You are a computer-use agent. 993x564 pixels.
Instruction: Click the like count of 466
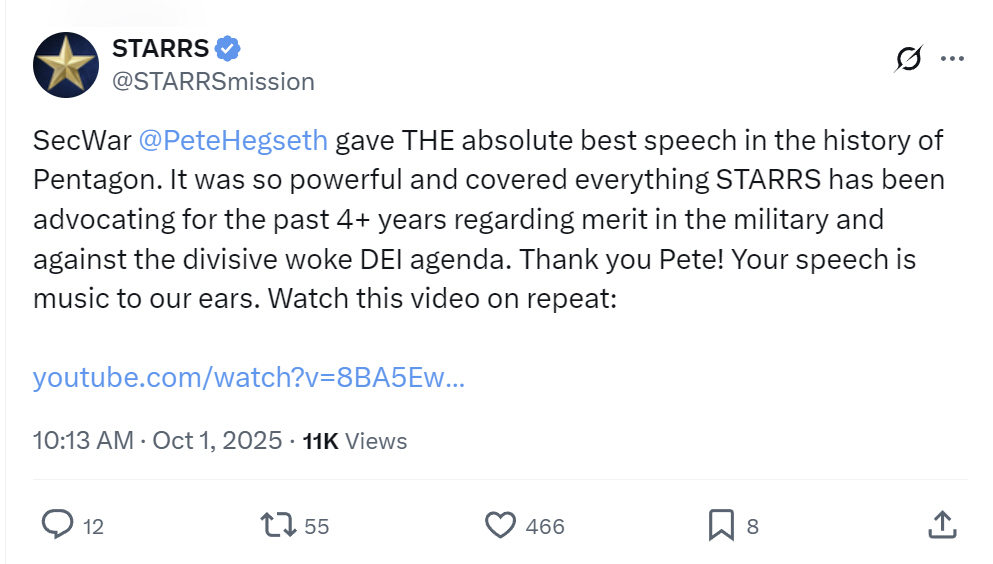pyautogui.click(x=544, y=526)
